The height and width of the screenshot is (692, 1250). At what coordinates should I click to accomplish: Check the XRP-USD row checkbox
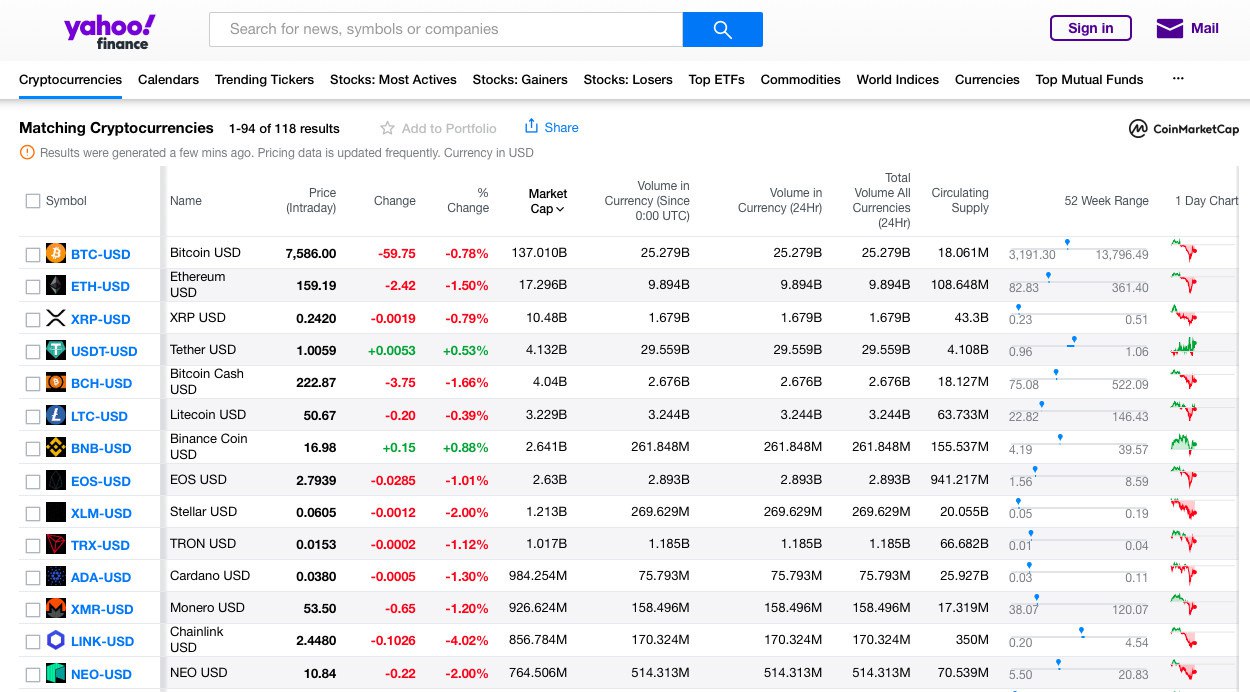tap(33, 320)
